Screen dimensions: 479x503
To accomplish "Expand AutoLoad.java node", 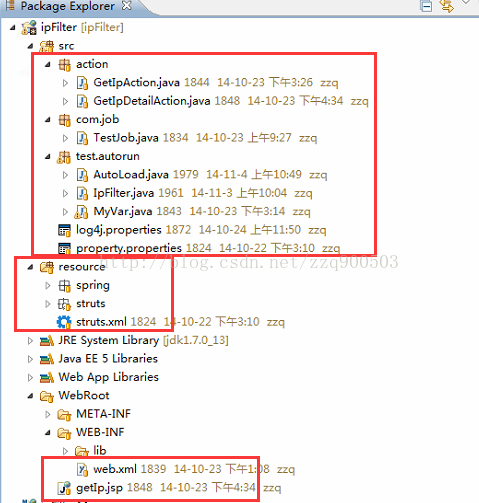I will point(65,175).
